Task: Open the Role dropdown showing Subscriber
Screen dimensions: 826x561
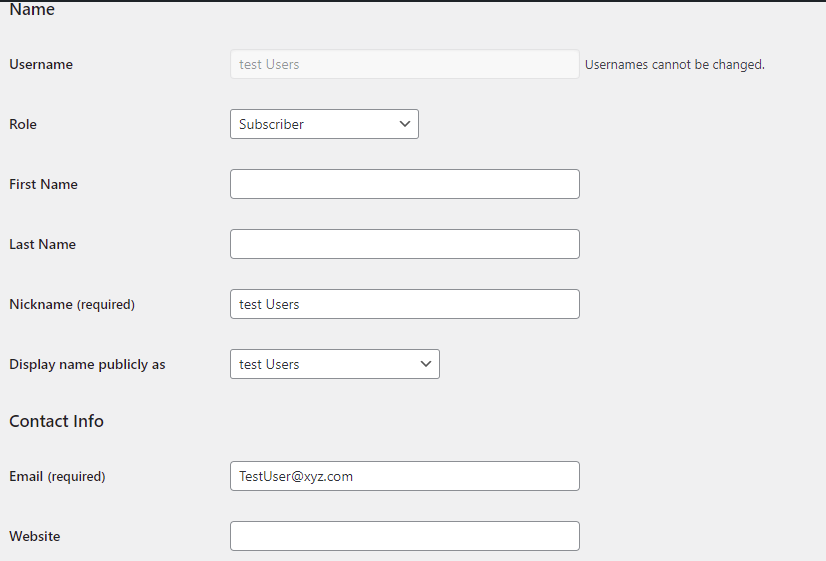Action: [324, 124]
